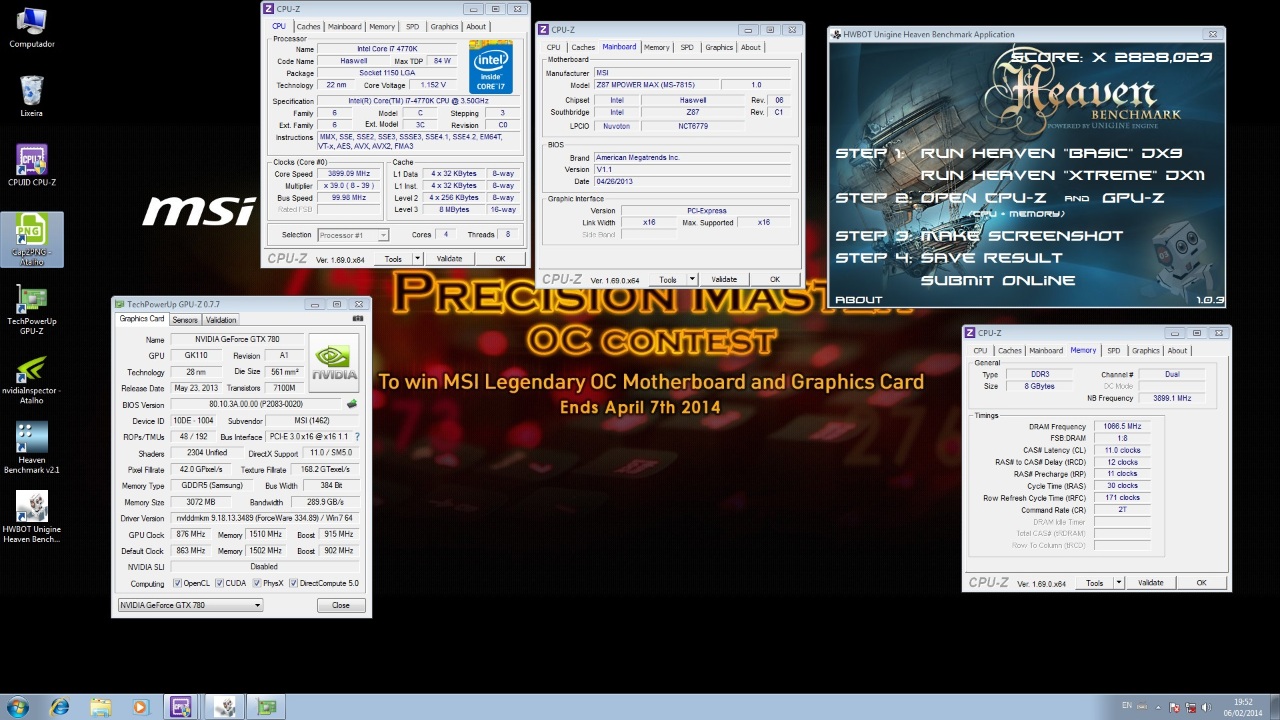Click RUN HEAVEN "XTREME" DX11
The height and width of the screenshot is (720, 1280).
[1063, 176]
